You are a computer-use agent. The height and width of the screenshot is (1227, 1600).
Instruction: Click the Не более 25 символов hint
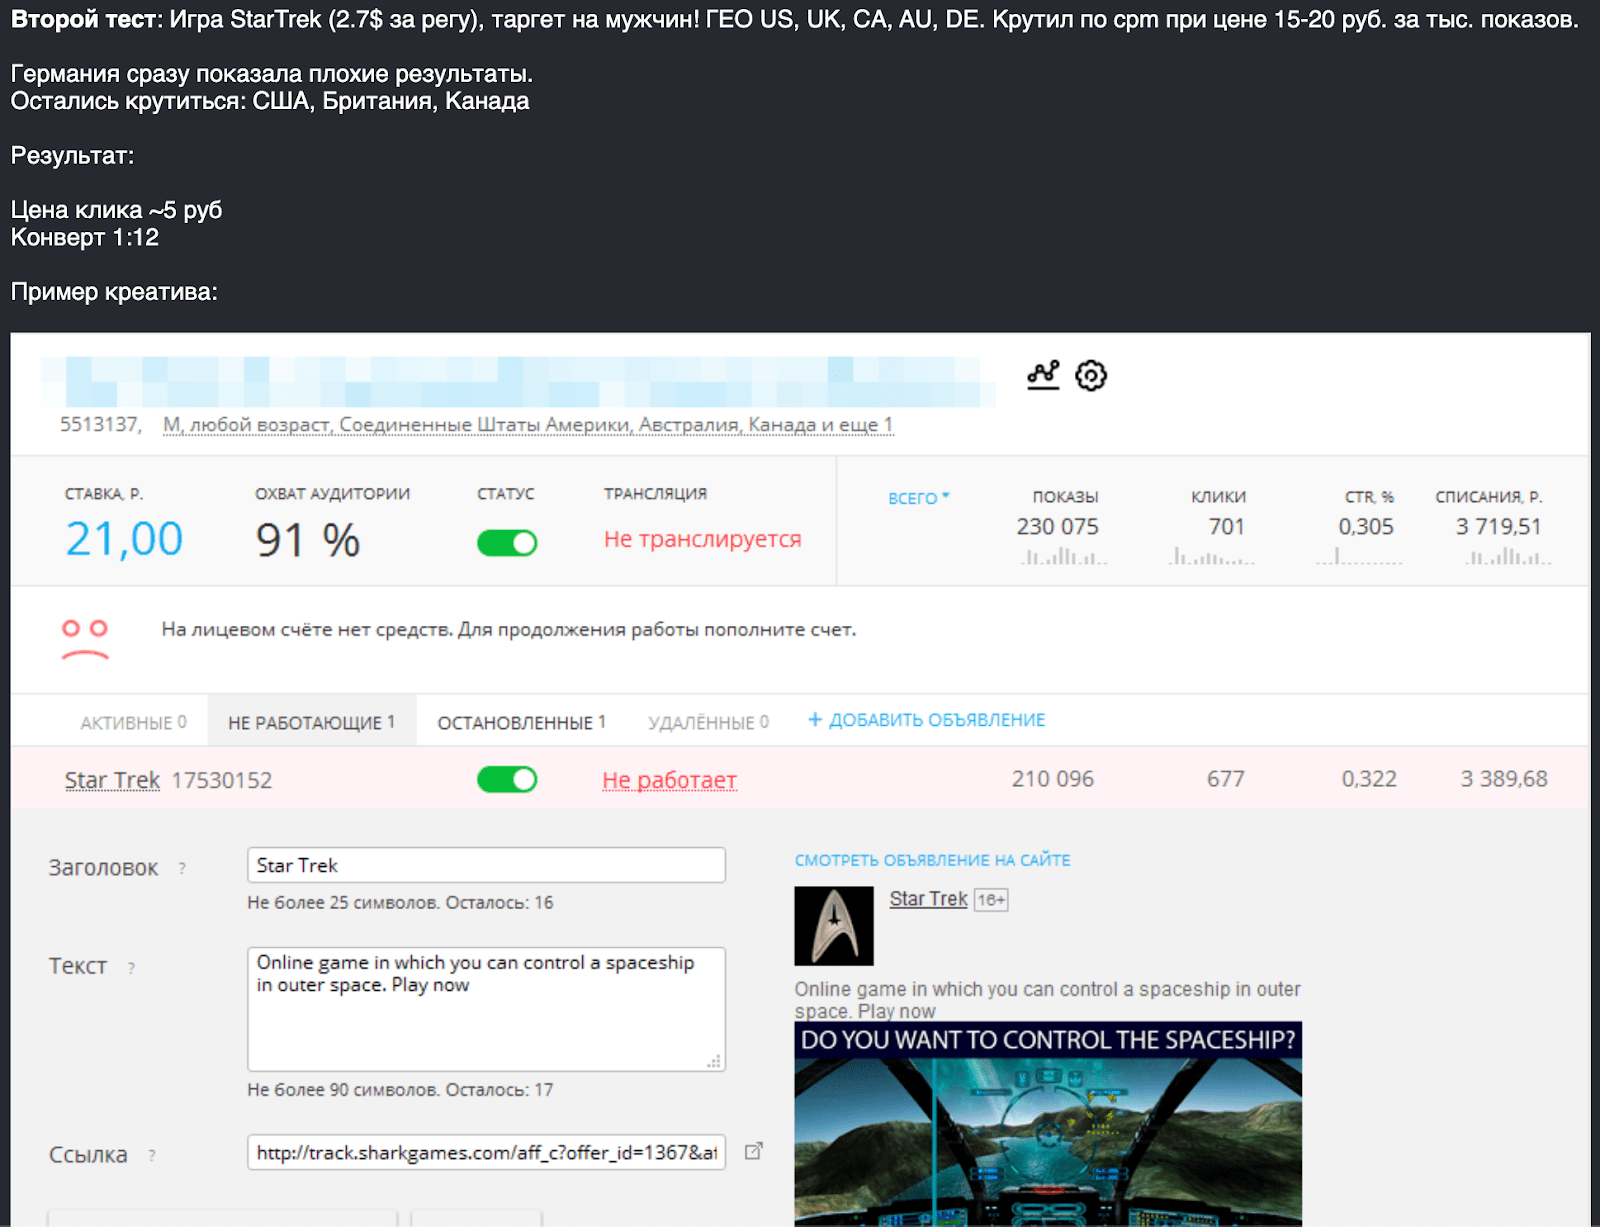(x=400, y=903)
